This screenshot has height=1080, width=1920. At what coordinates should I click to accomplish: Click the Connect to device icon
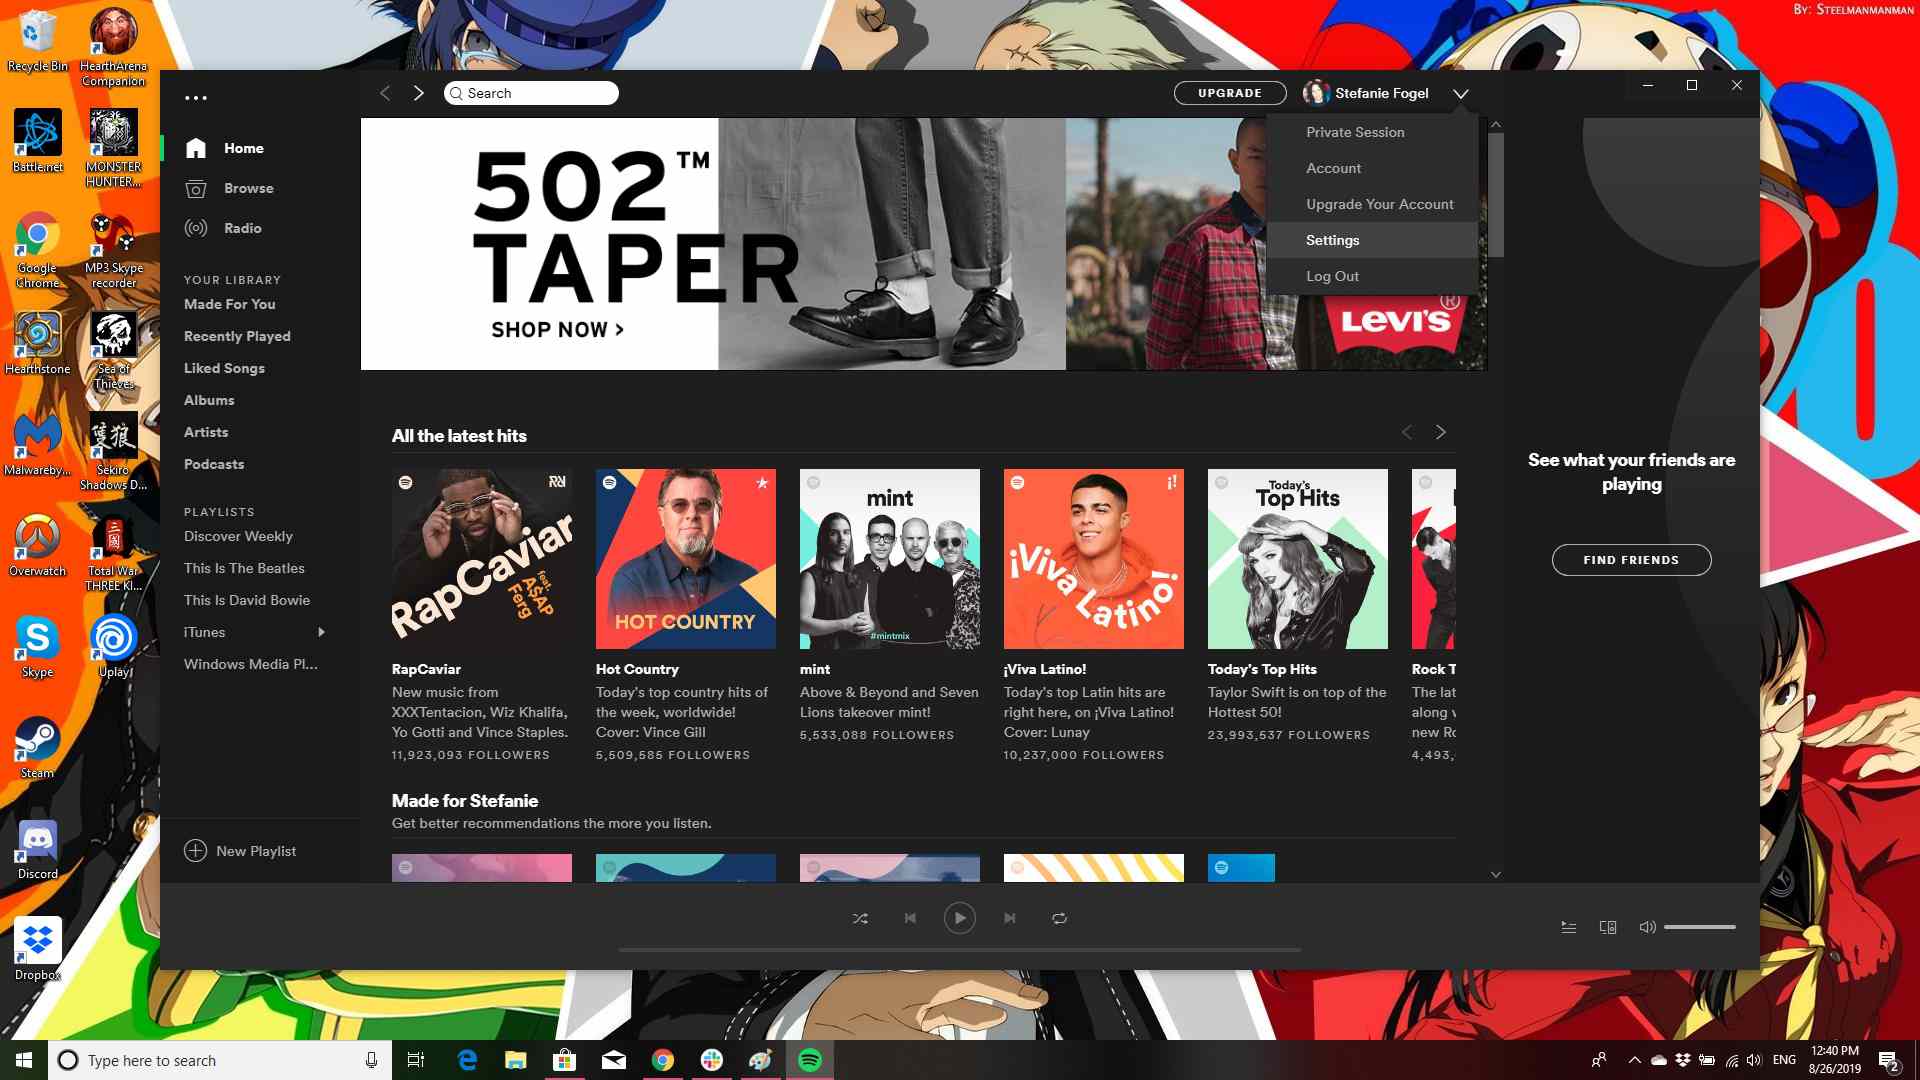1607,927
